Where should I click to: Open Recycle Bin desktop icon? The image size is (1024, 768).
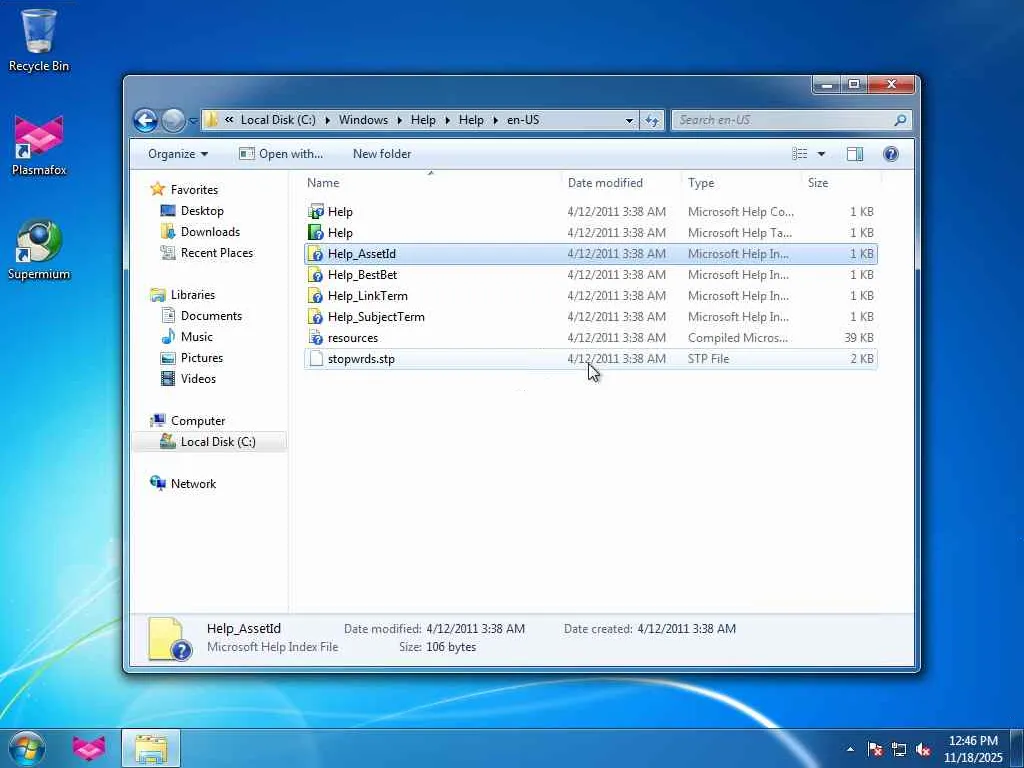tap(39, 40)
